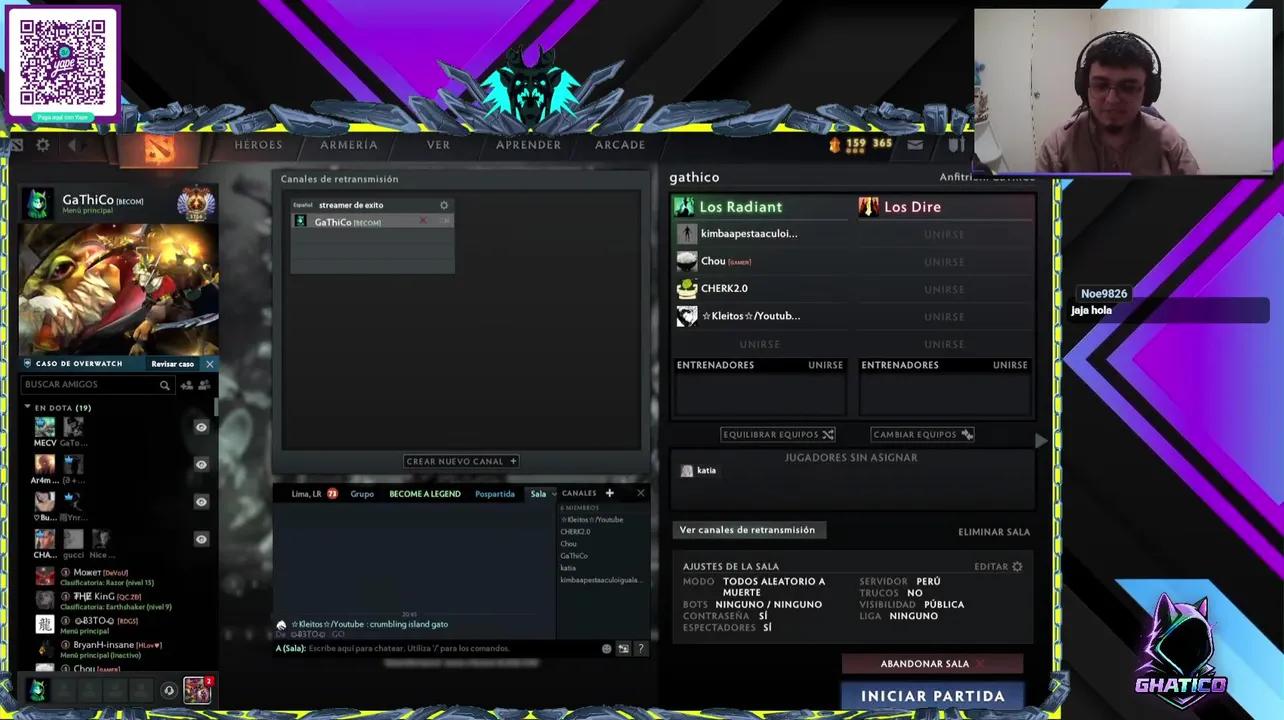Go back with the navigation arrow
The image size is (1284, 720).
pos(74,146)
